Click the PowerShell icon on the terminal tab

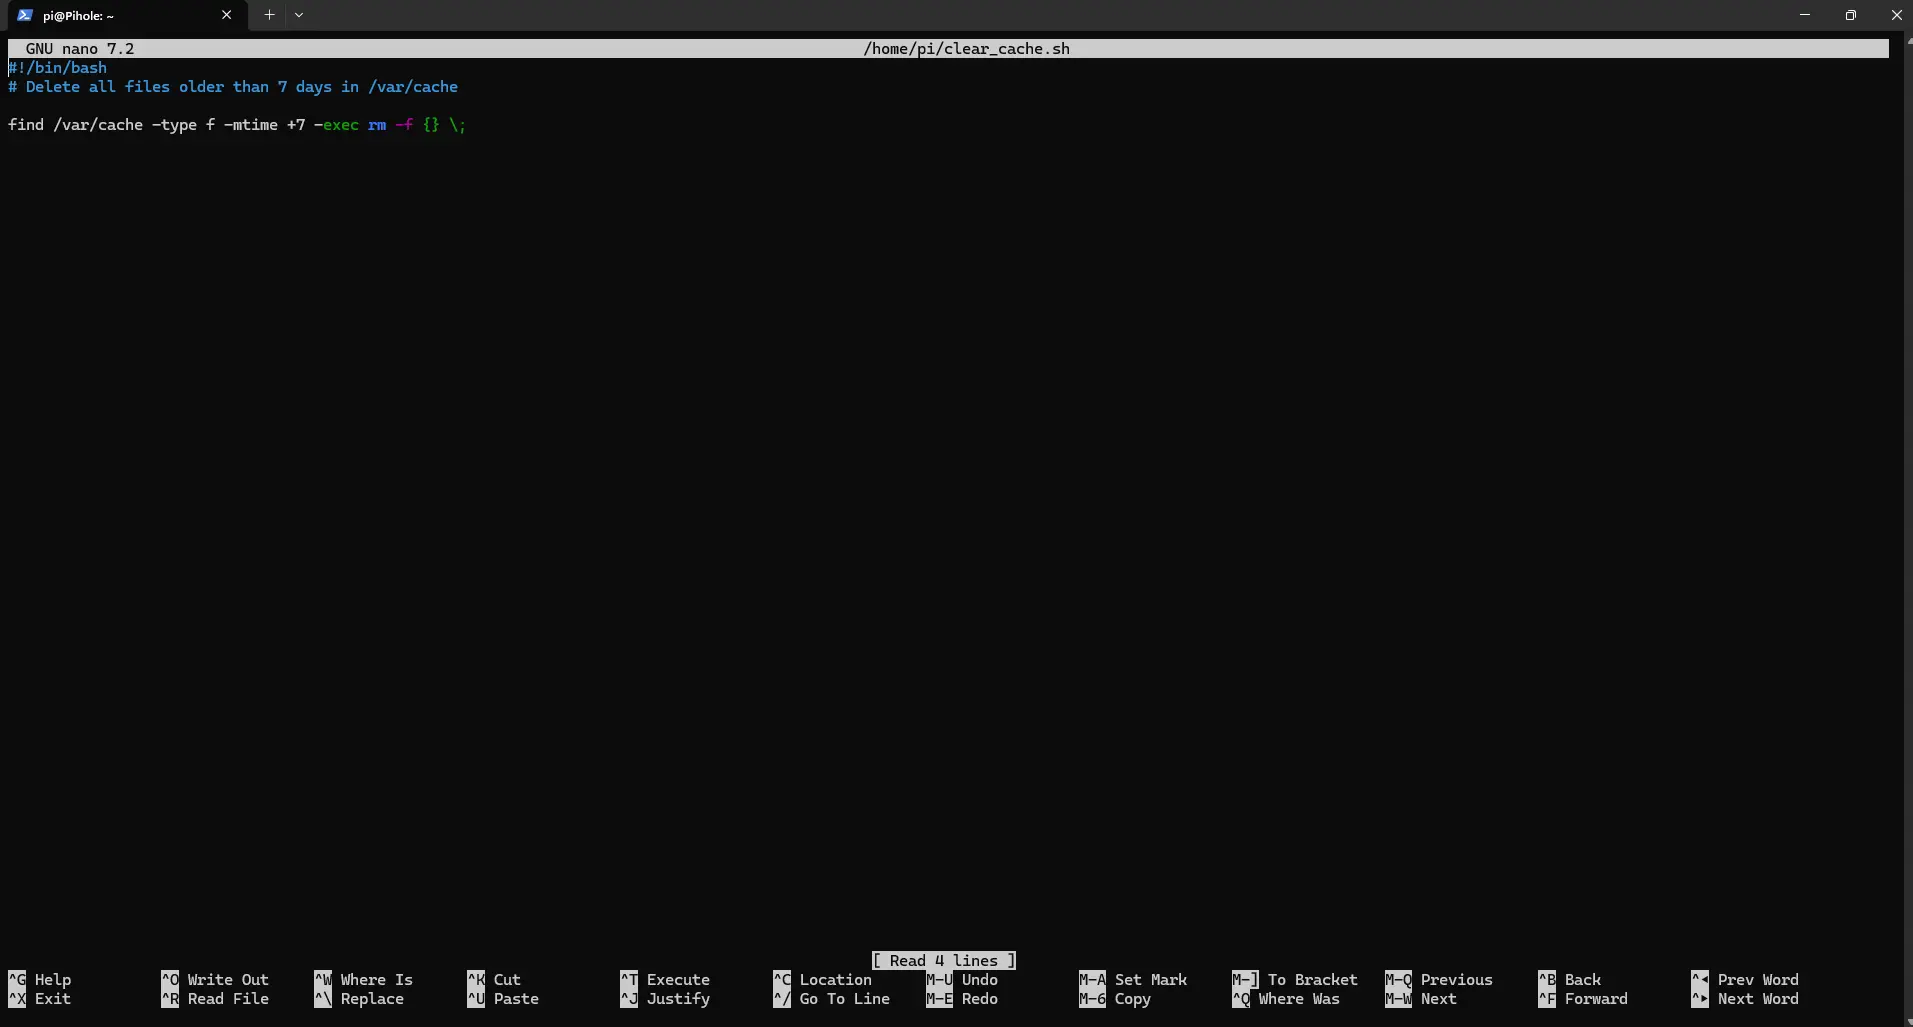(25, 15)
